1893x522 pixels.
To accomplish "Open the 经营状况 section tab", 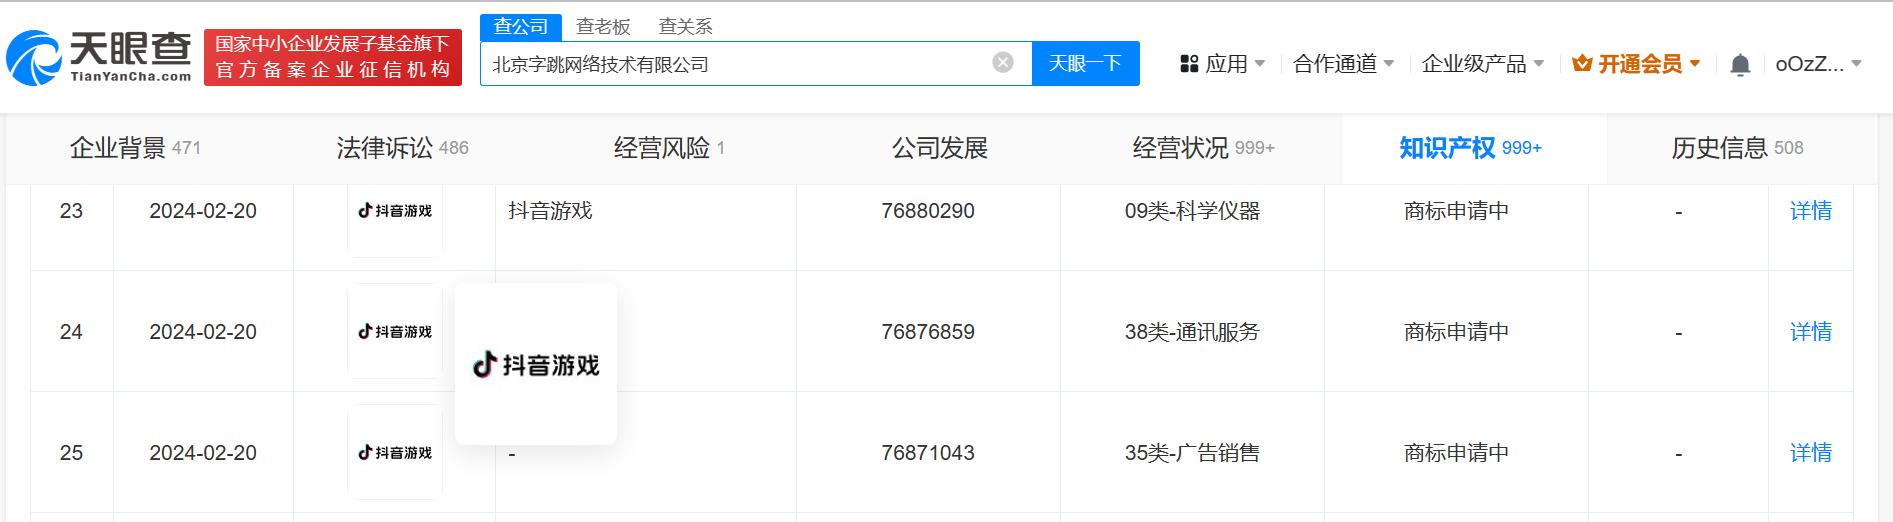I will (1203, 148).
